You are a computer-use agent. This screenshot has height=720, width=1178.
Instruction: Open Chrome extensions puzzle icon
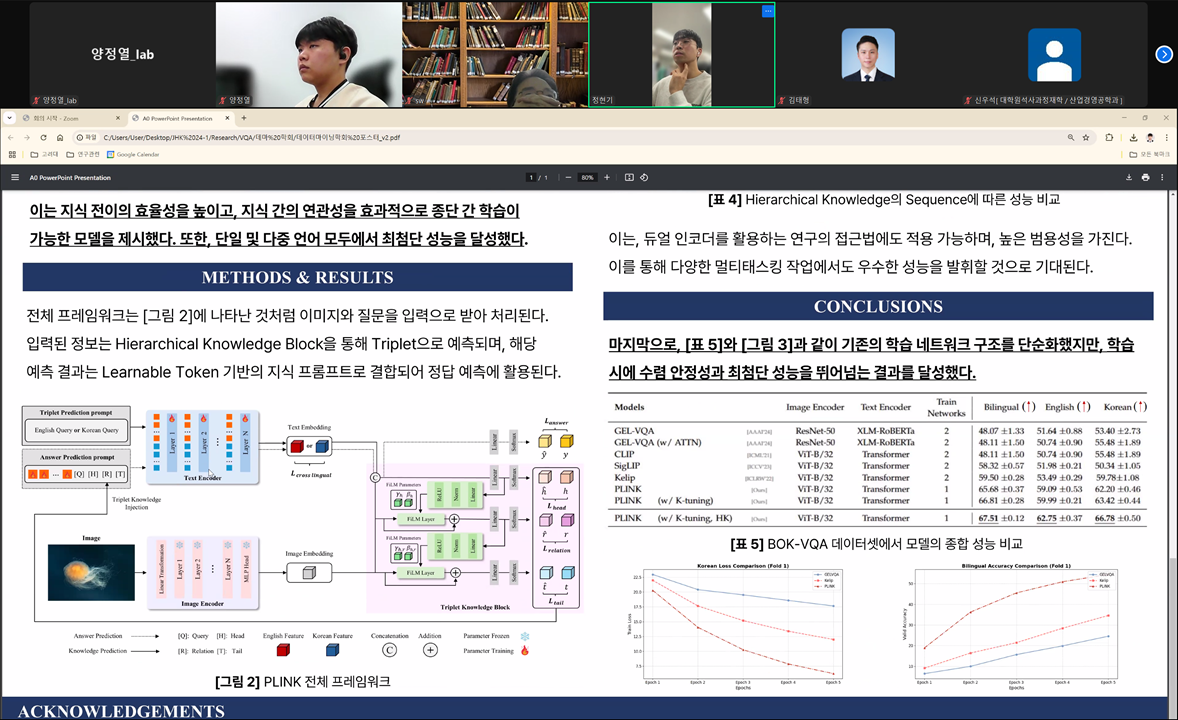coord(1109,138)
